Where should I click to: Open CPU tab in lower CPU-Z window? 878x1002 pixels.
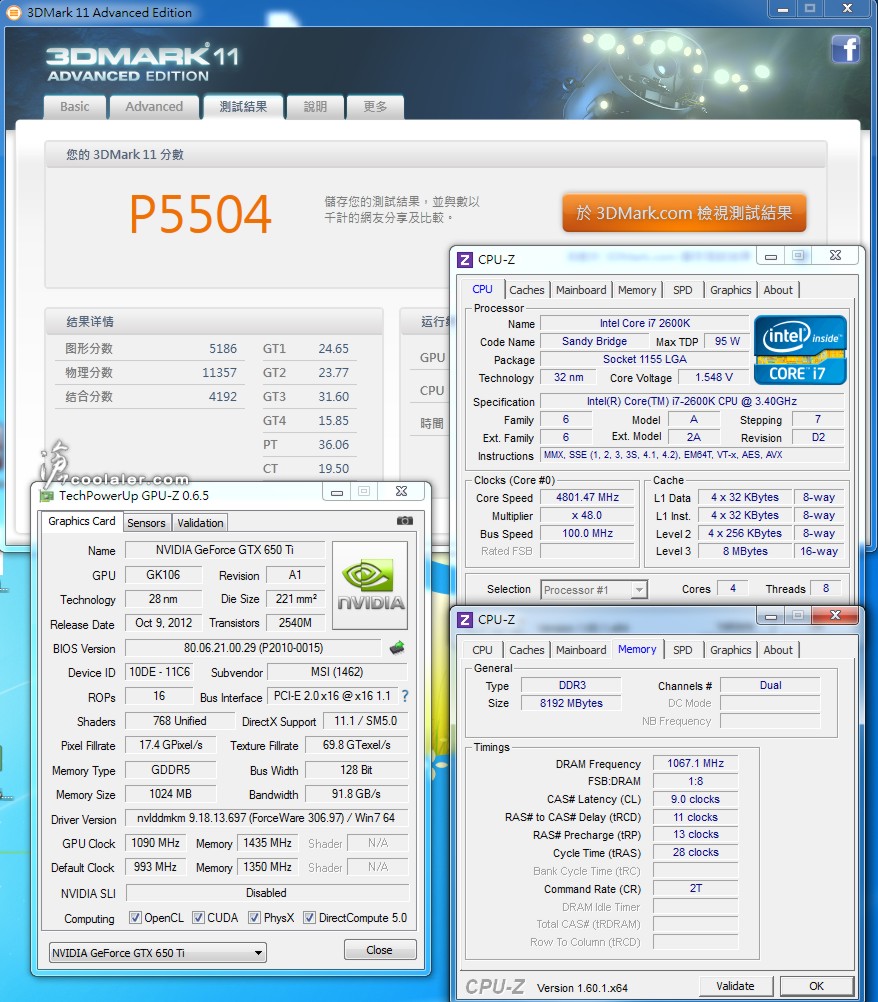482,650
